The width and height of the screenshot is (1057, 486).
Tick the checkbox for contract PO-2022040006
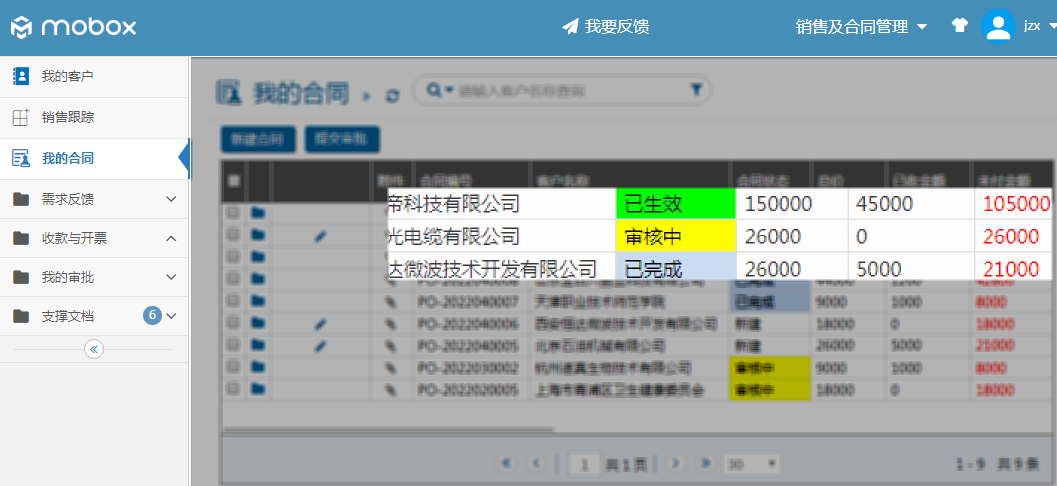[233, 324]
